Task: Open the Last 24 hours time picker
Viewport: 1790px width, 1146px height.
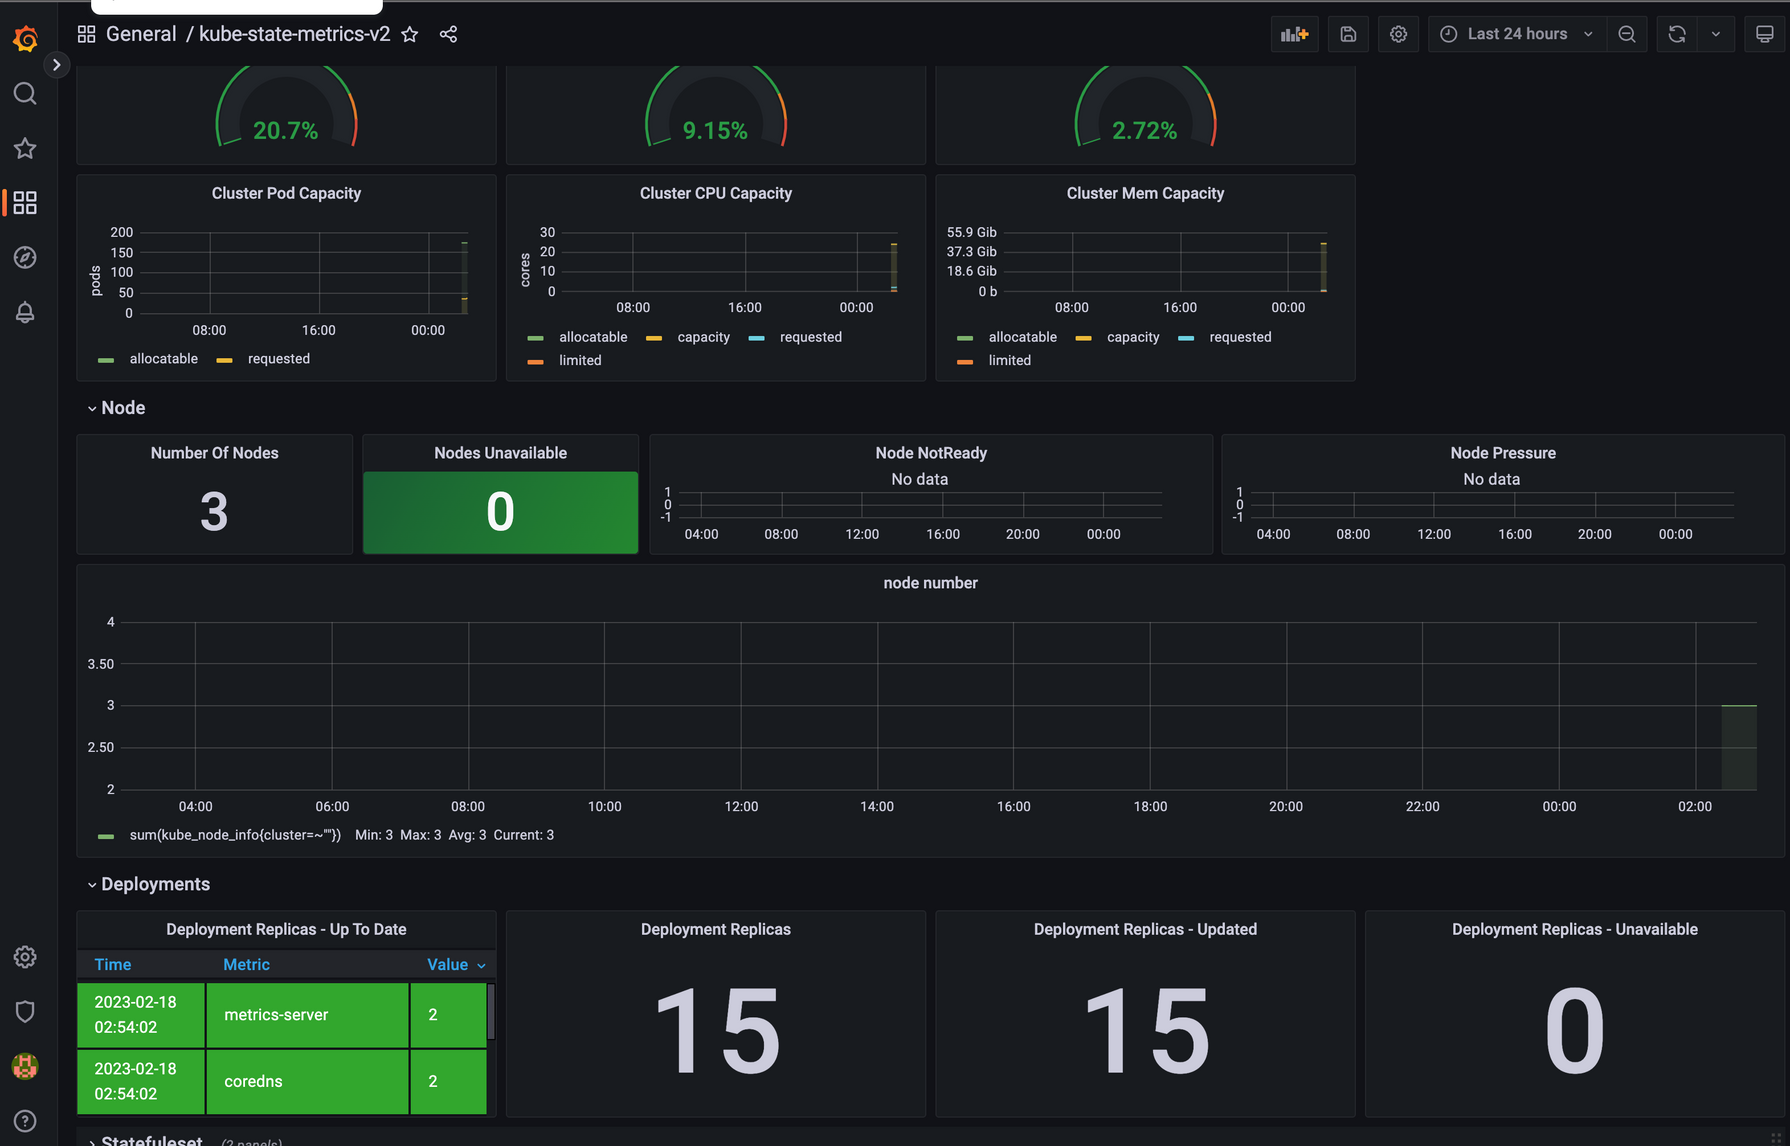Action: point(1517,34)
